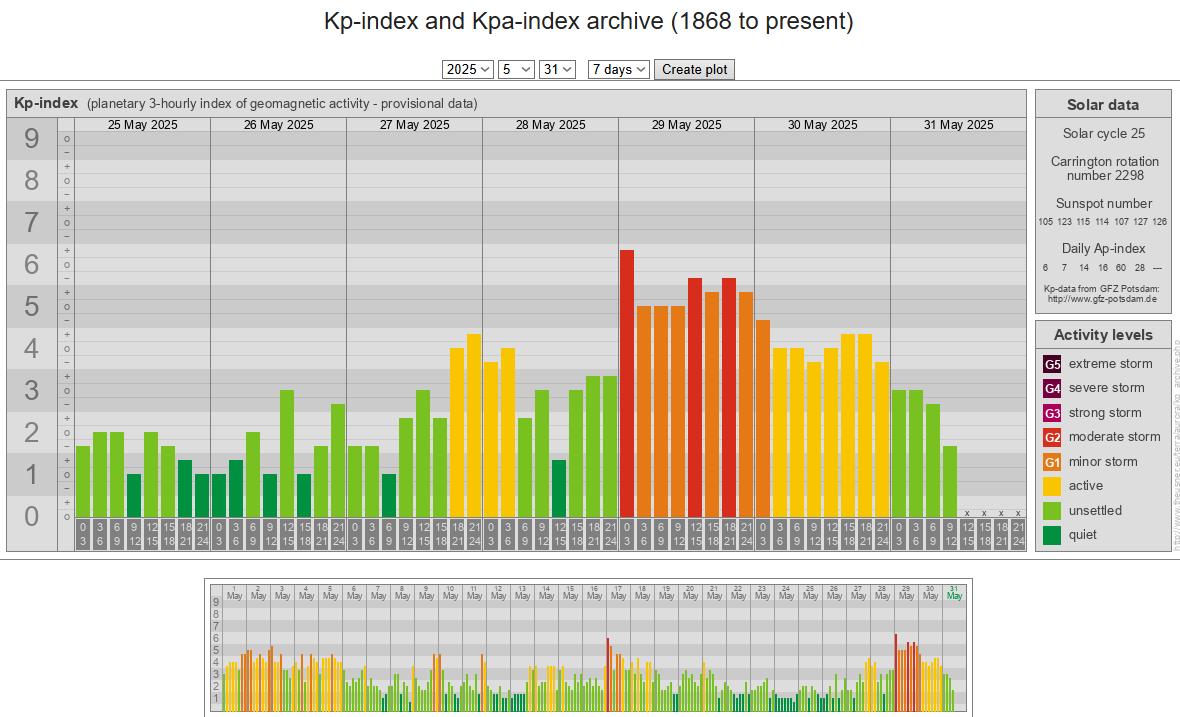Click the '29 May 2025' column header

tap(686, 125)
